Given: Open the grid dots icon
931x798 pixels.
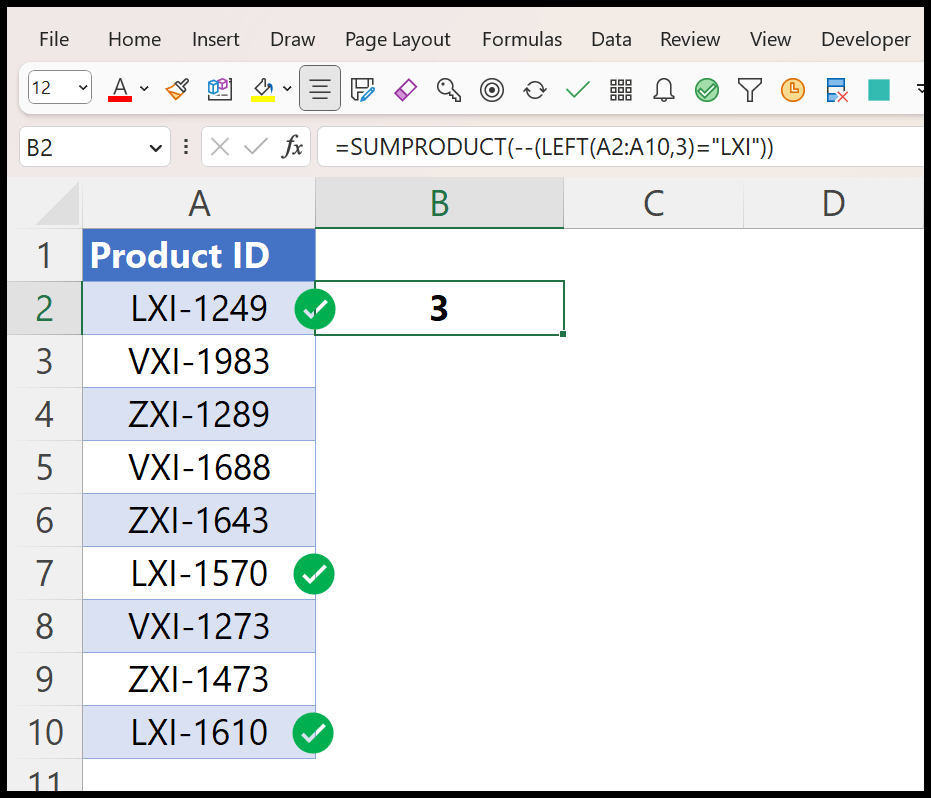Looking at the screenshot, I should click(621, 90).
